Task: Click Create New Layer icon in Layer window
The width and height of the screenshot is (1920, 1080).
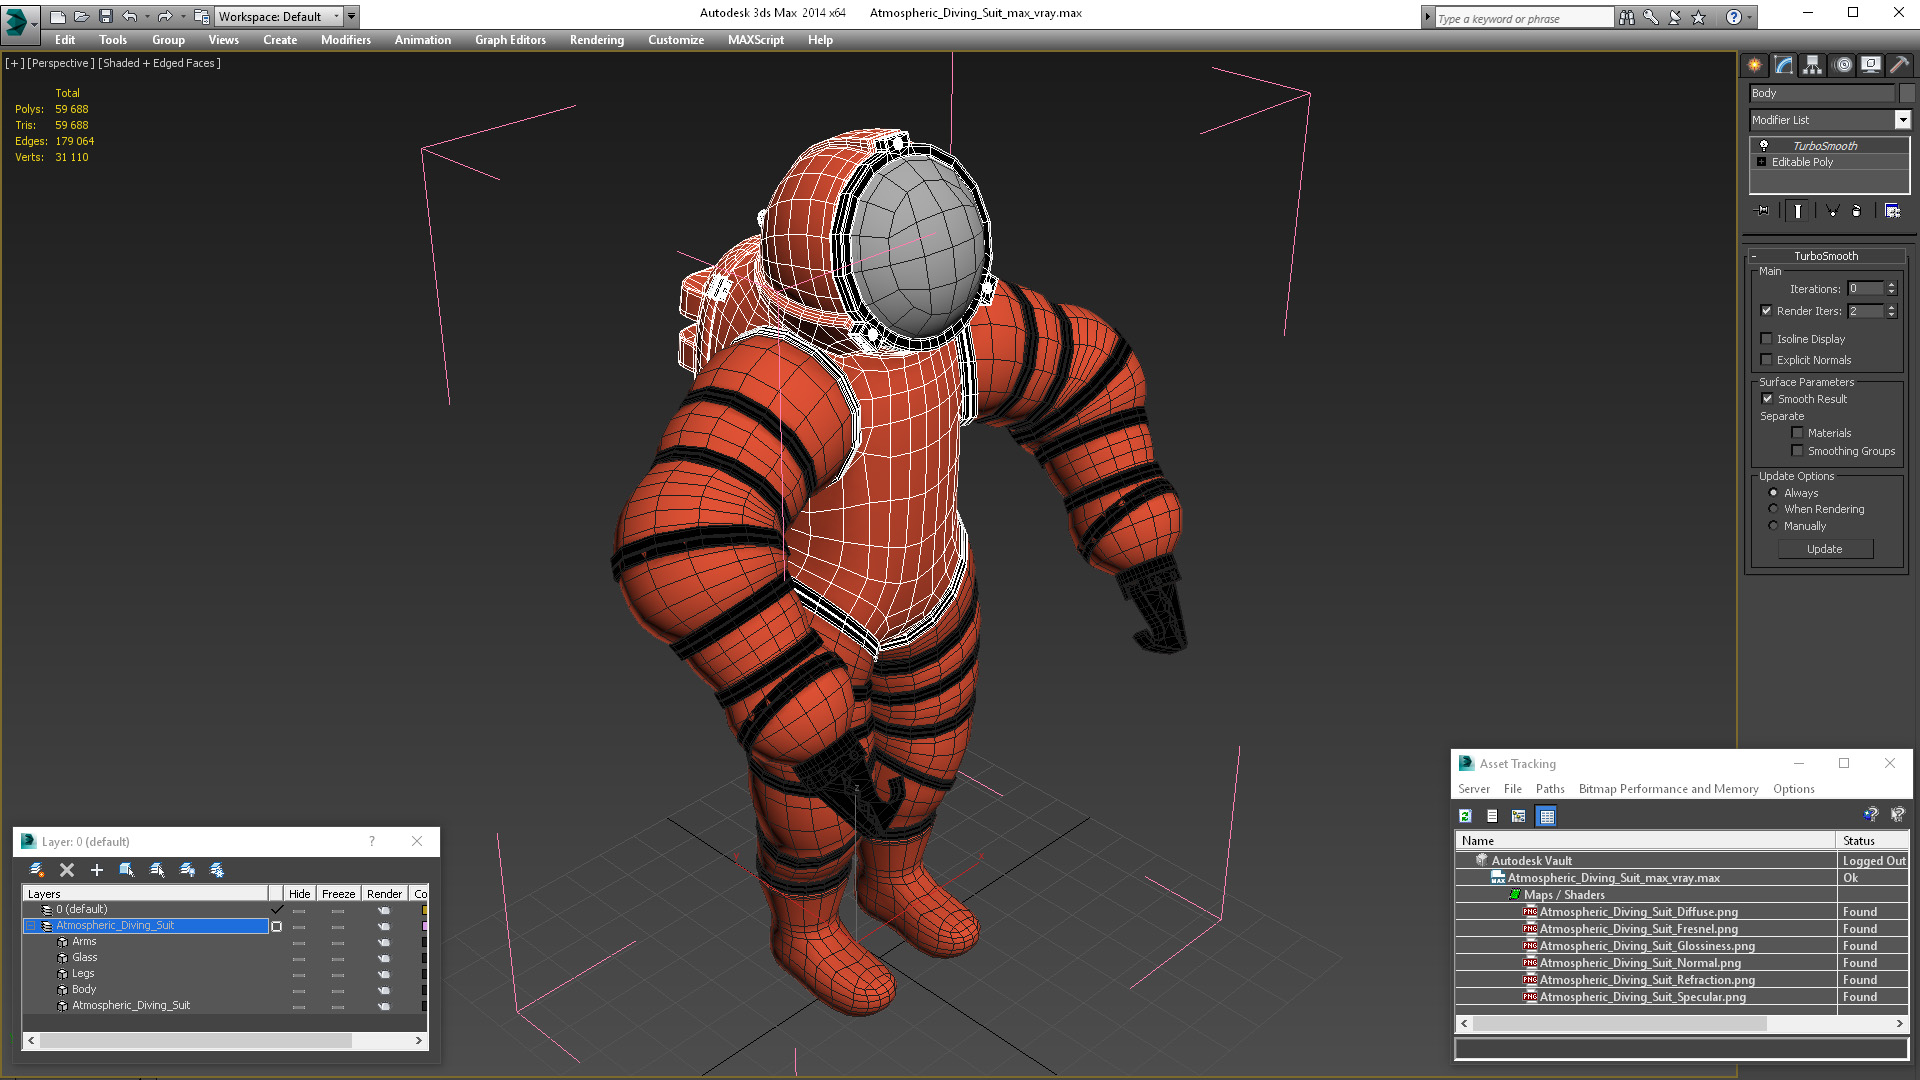Action: click(x=37, y=870)
